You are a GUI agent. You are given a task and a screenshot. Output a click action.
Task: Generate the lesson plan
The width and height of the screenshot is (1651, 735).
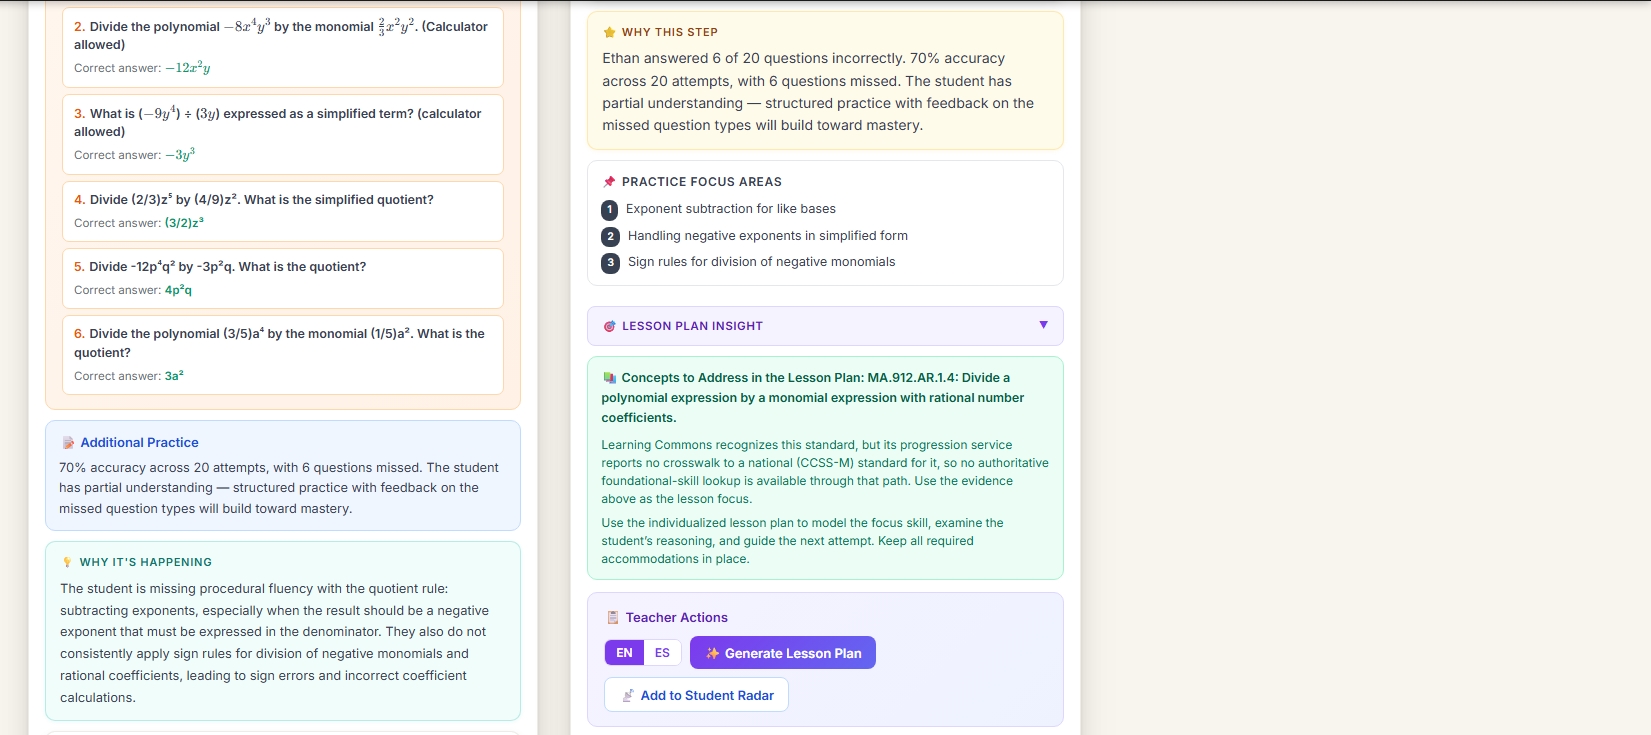(x=783, y=653)
